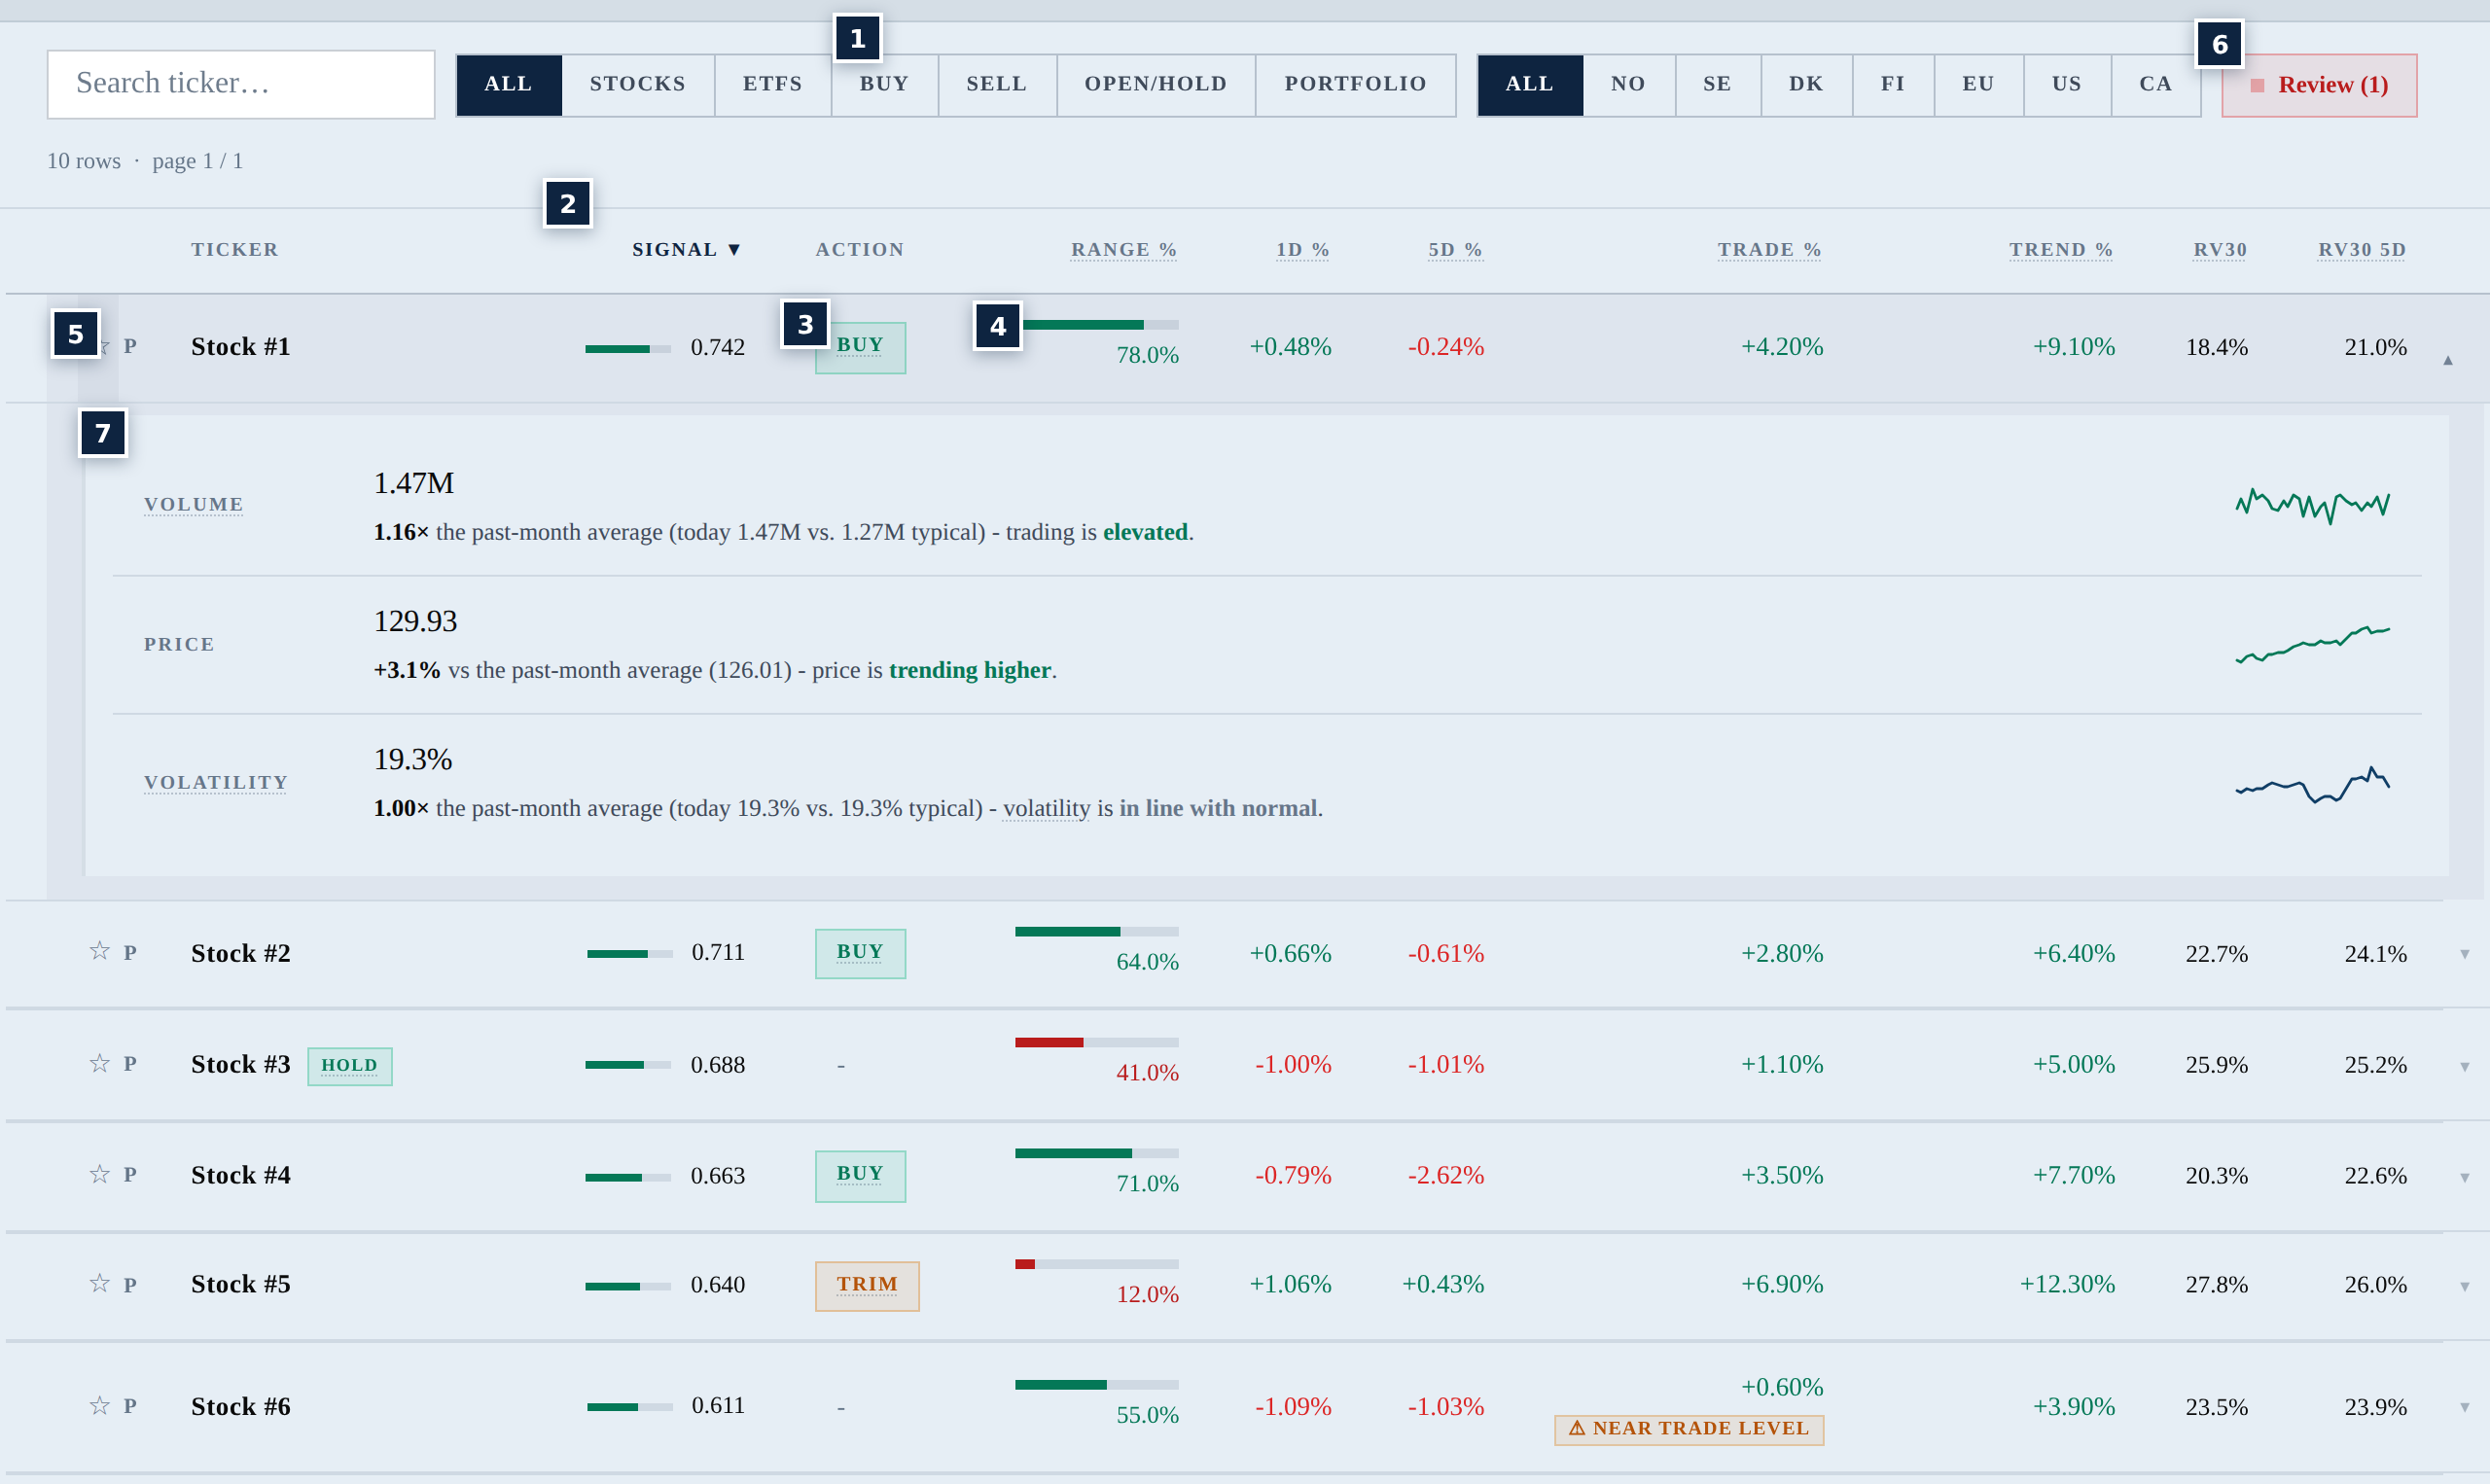Toggle portfolio P marker for Stock #3
This screenshot has height=1484, width=2490.
[130, 1064]
